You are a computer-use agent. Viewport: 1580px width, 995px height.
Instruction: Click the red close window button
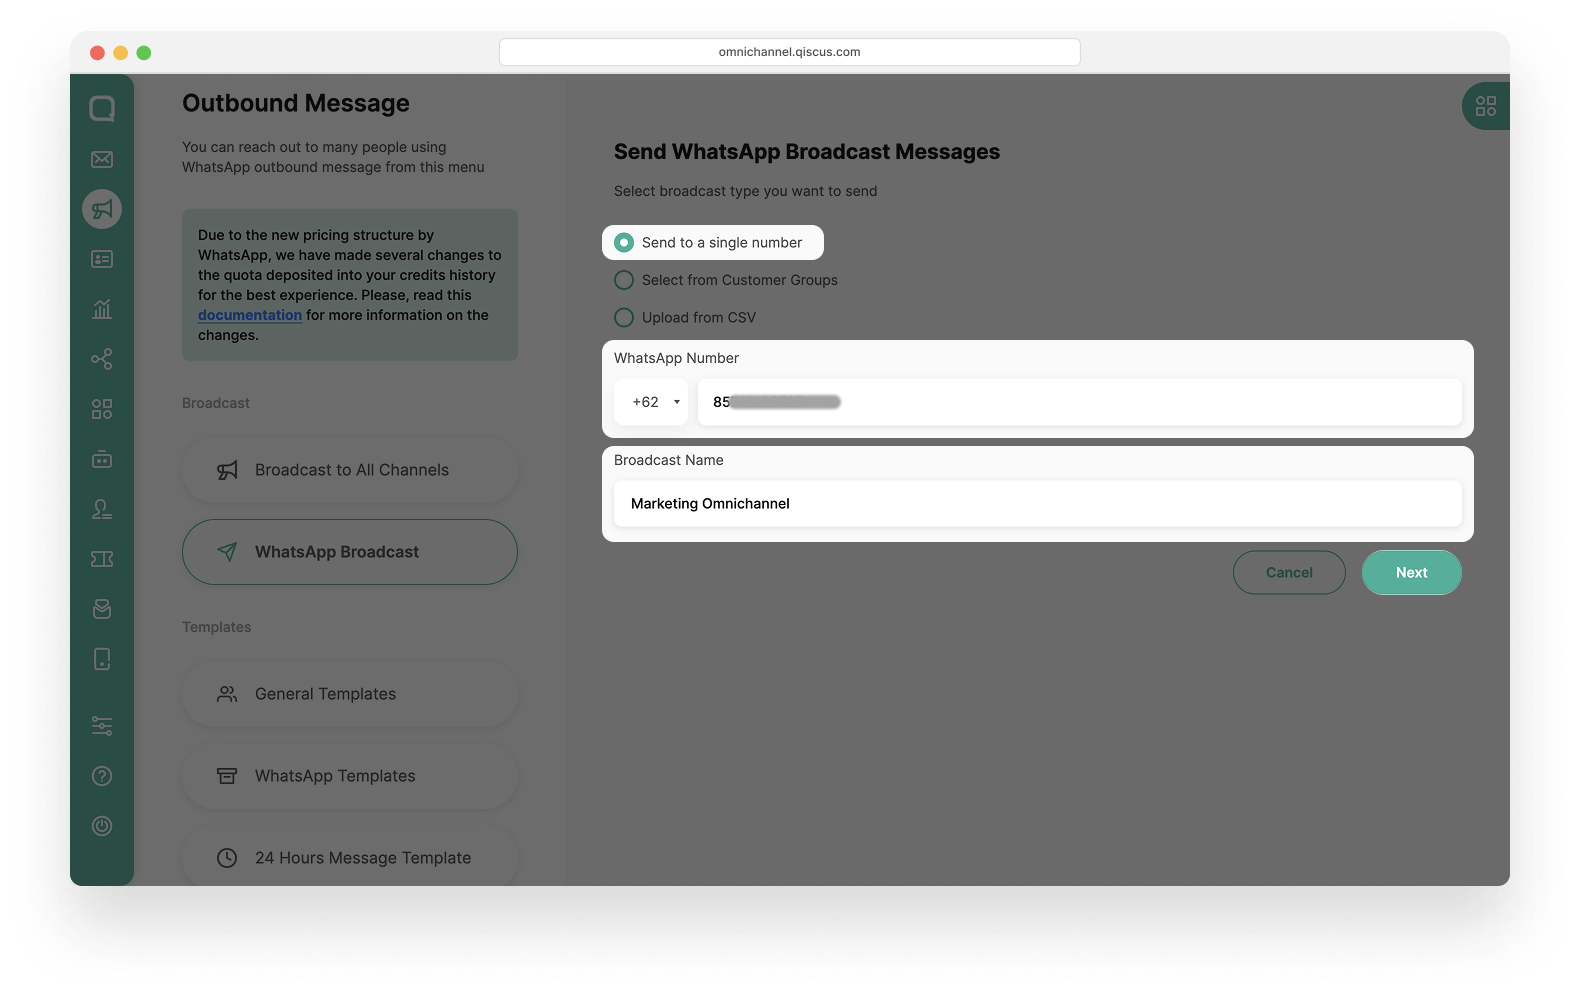(97, 53)
